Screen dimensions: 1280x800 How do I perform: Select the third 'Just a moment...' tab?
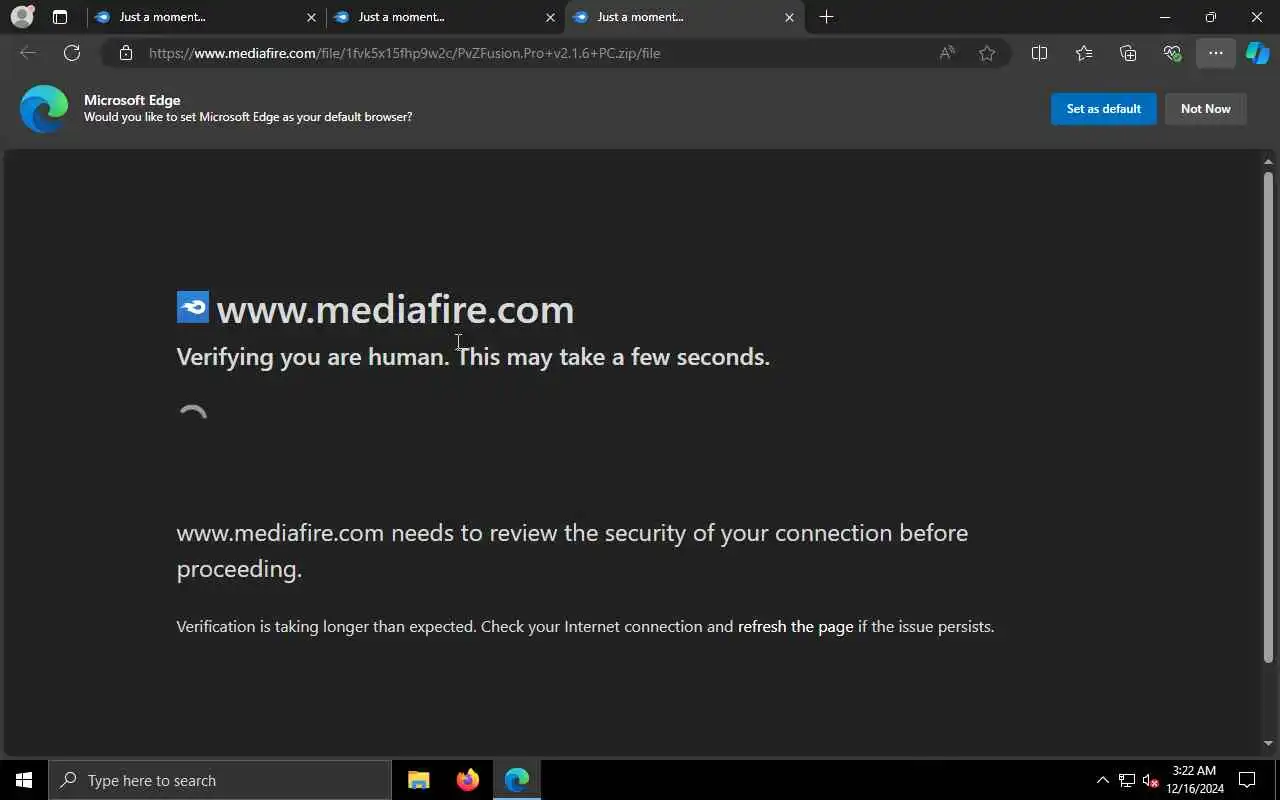684,17
